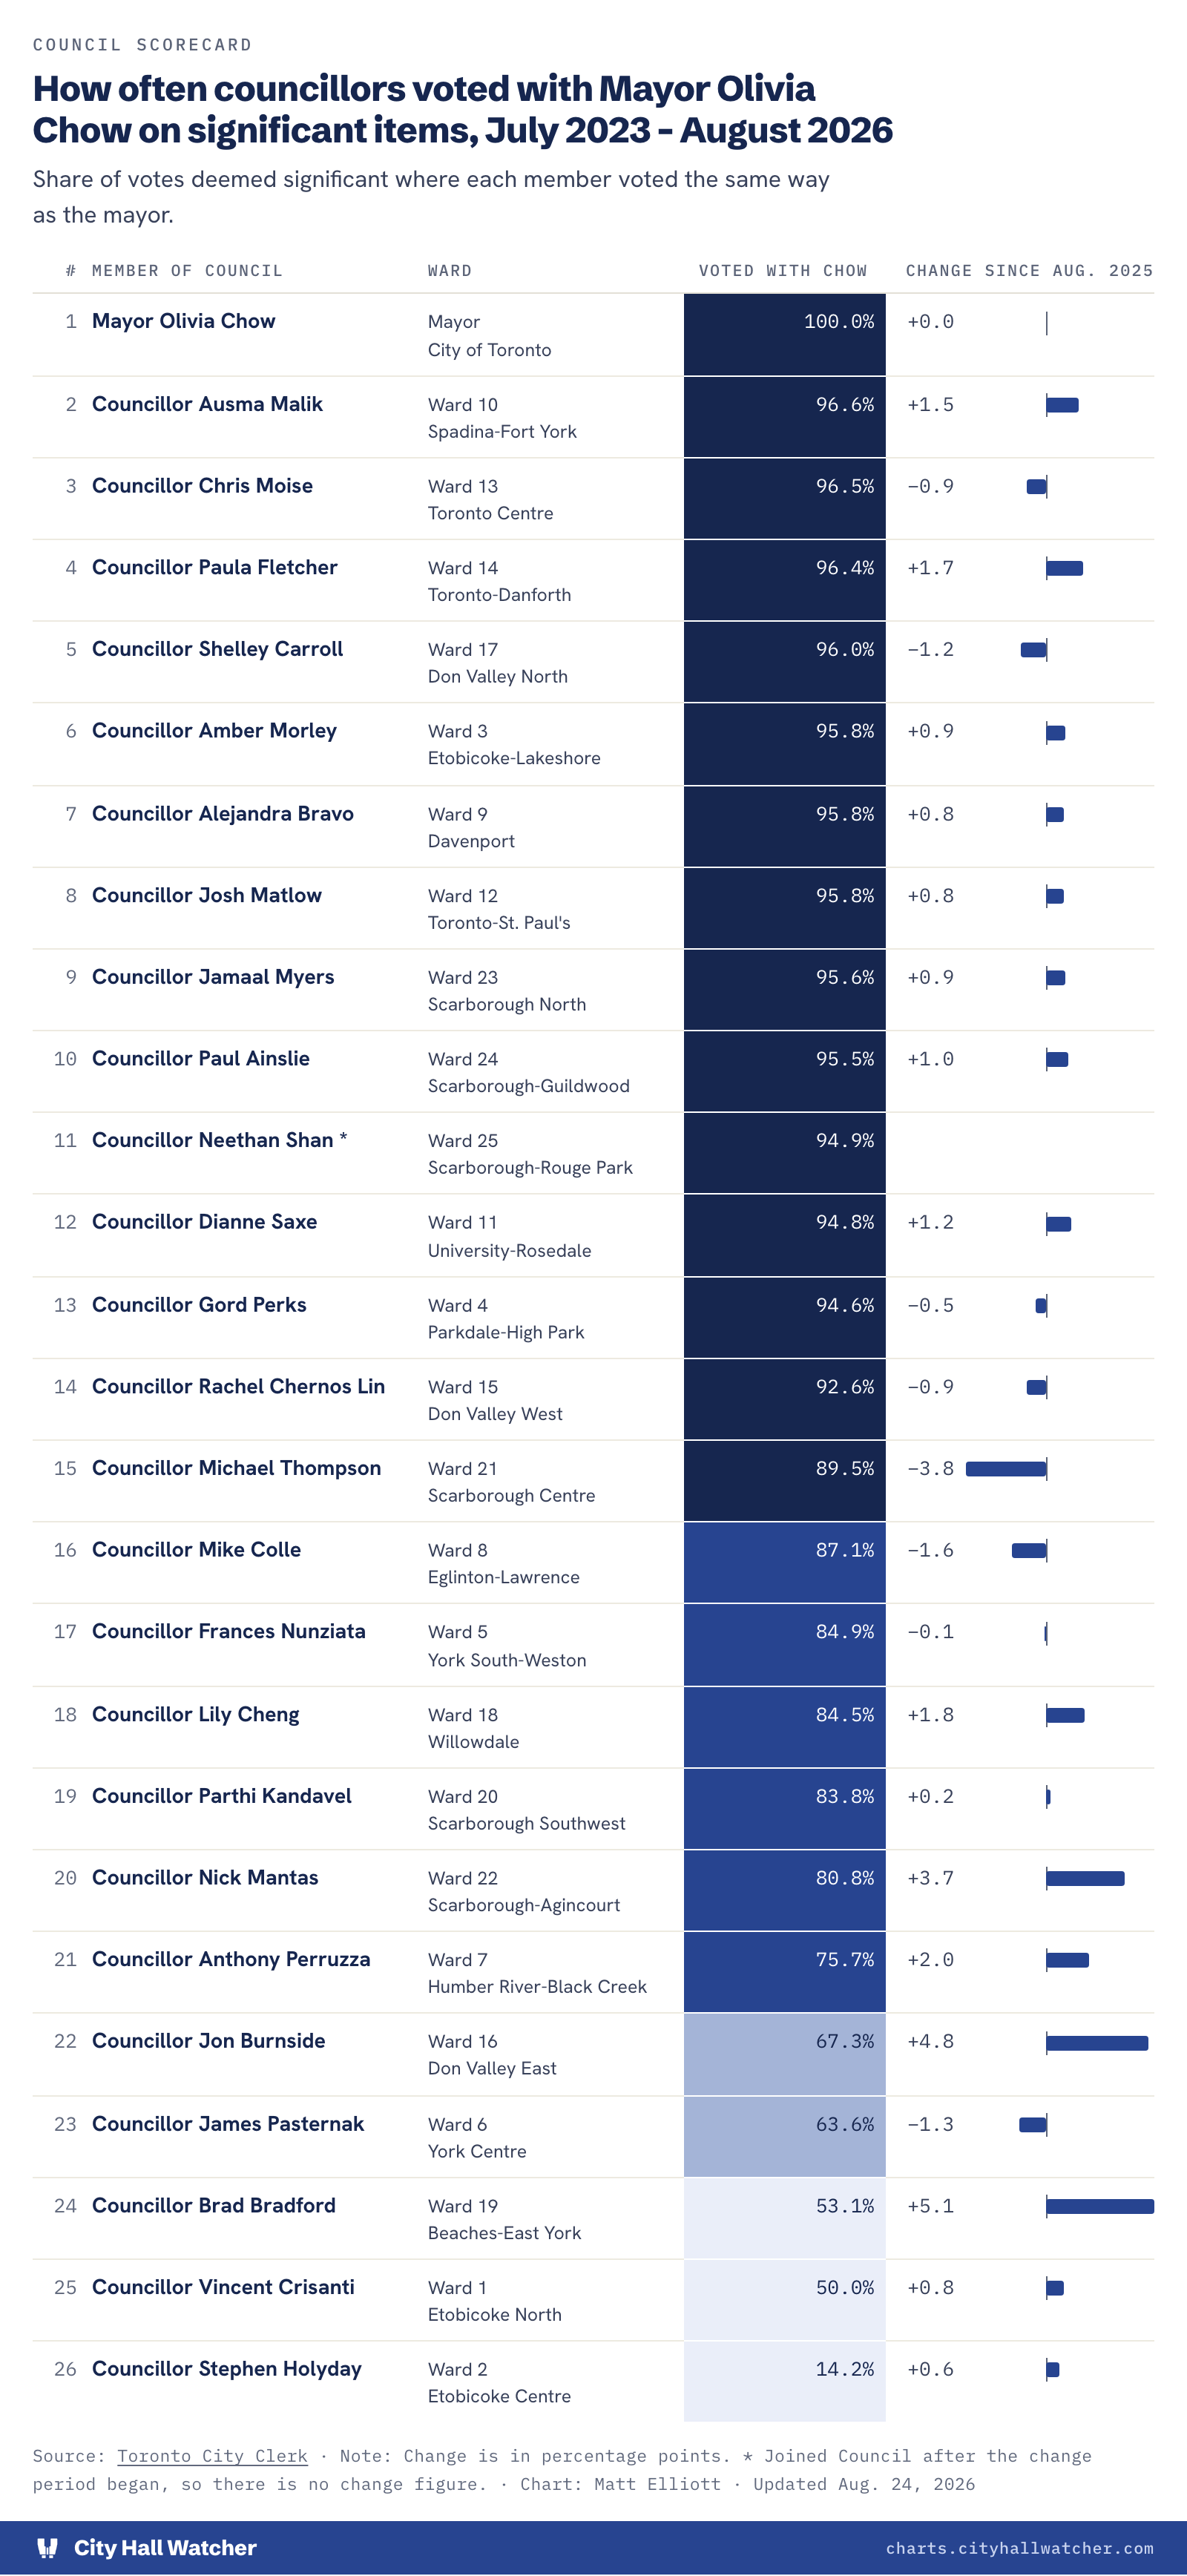Click Councillor Mike Colle's 87.1% cell
Viewport: 1187px width, 2576px height.
pos(785,1563)
